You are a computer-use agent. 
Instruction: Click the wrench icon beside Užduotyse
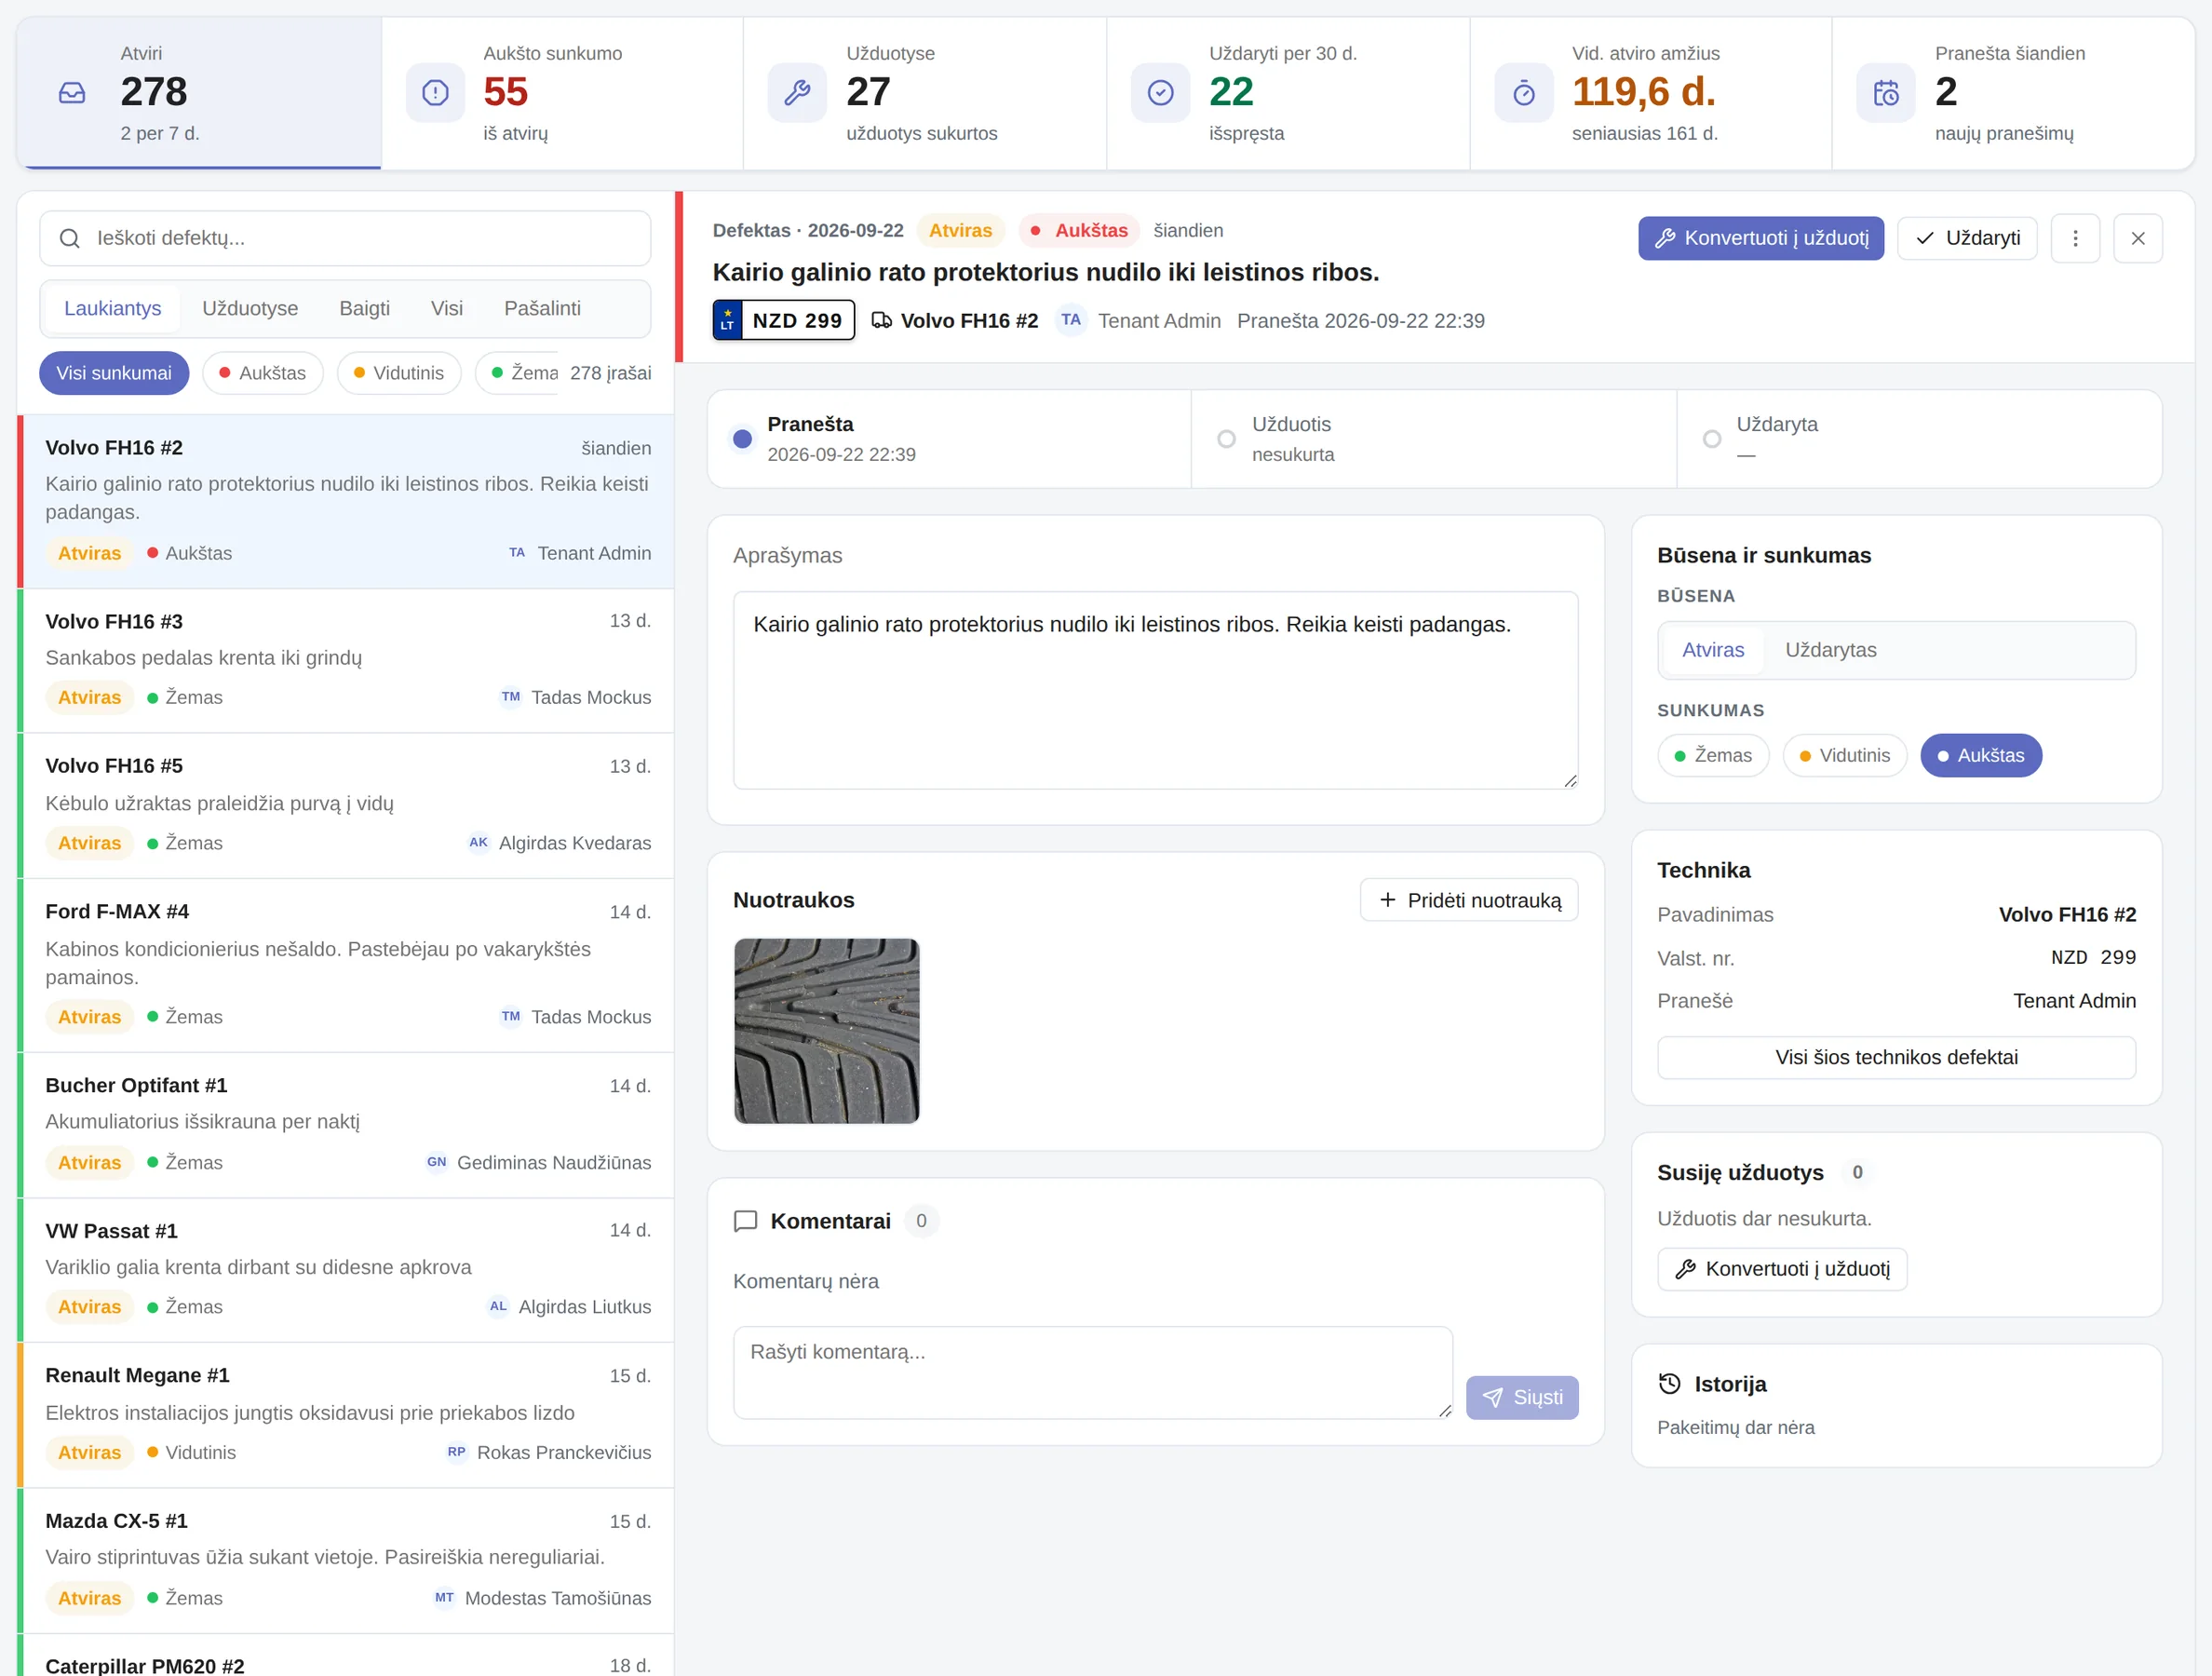797,93
